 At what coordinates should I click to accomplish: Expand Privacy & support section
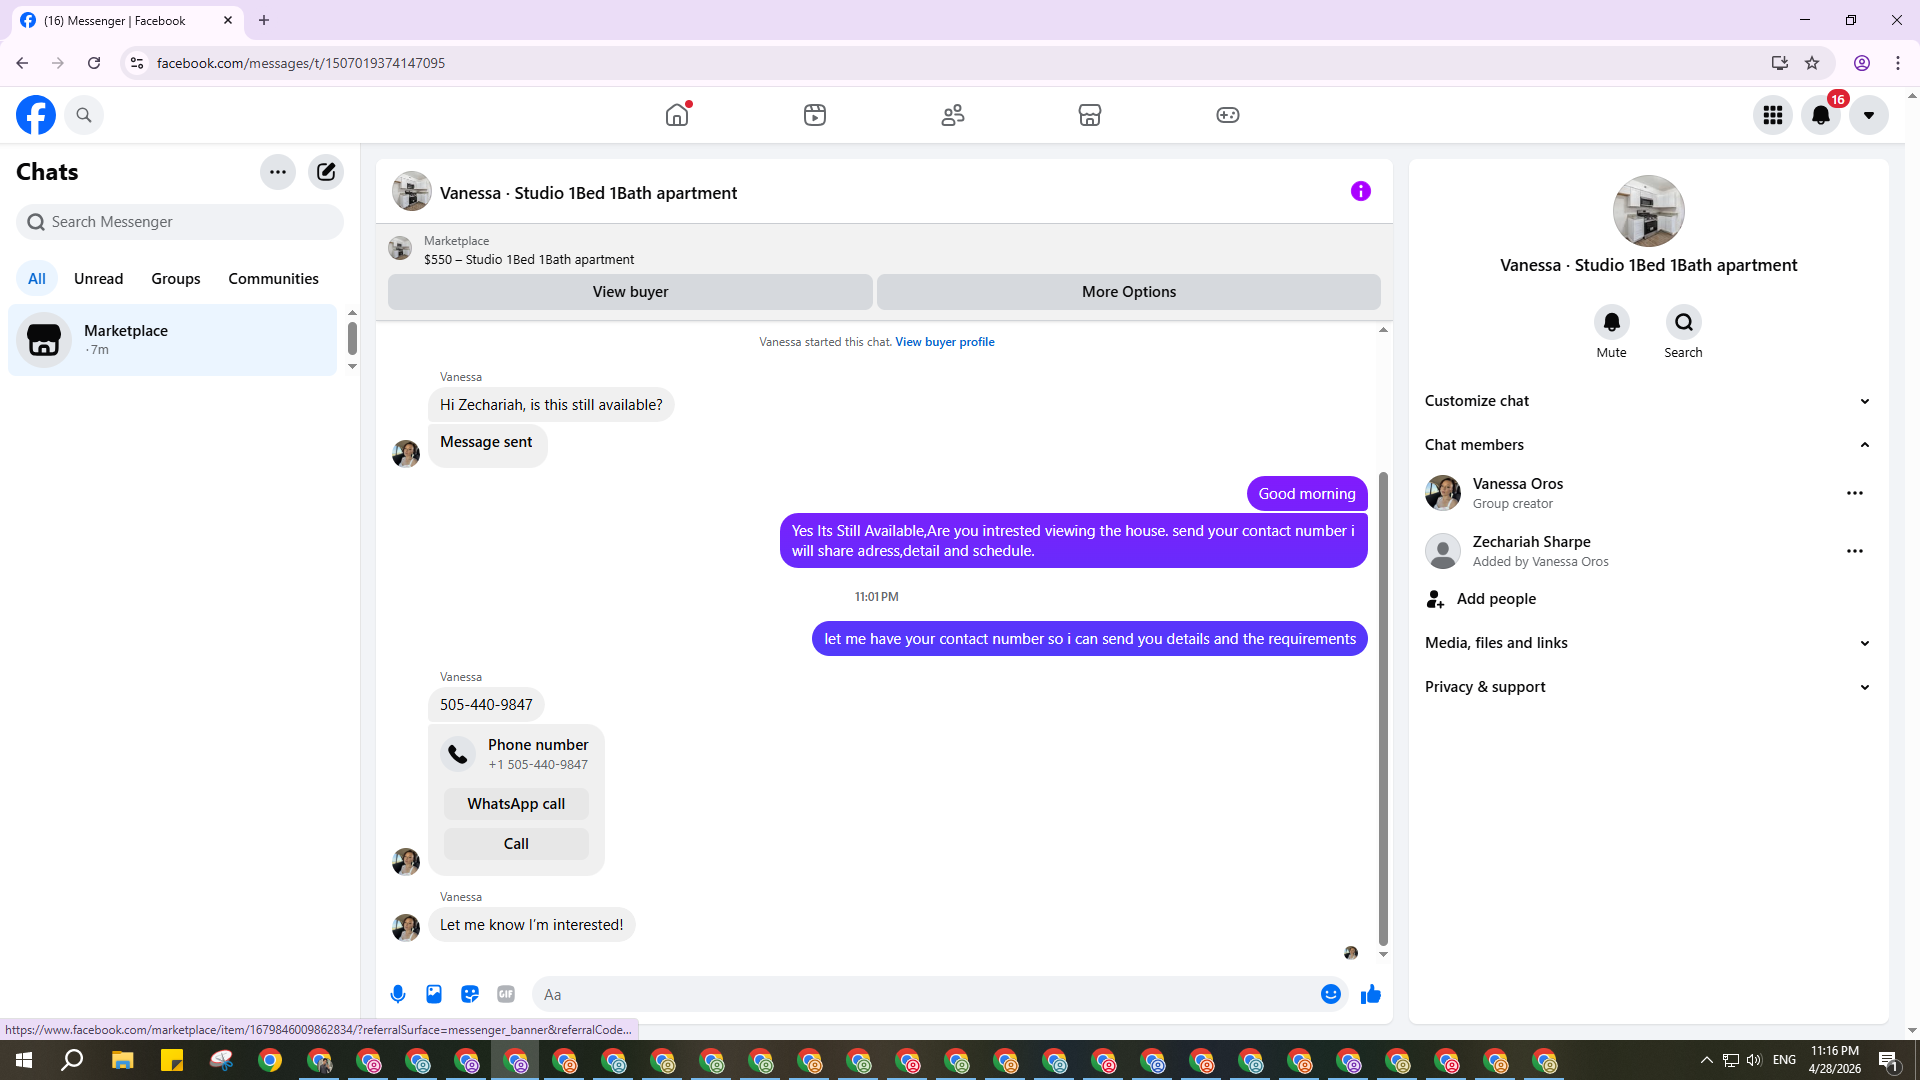point(1648,687)
